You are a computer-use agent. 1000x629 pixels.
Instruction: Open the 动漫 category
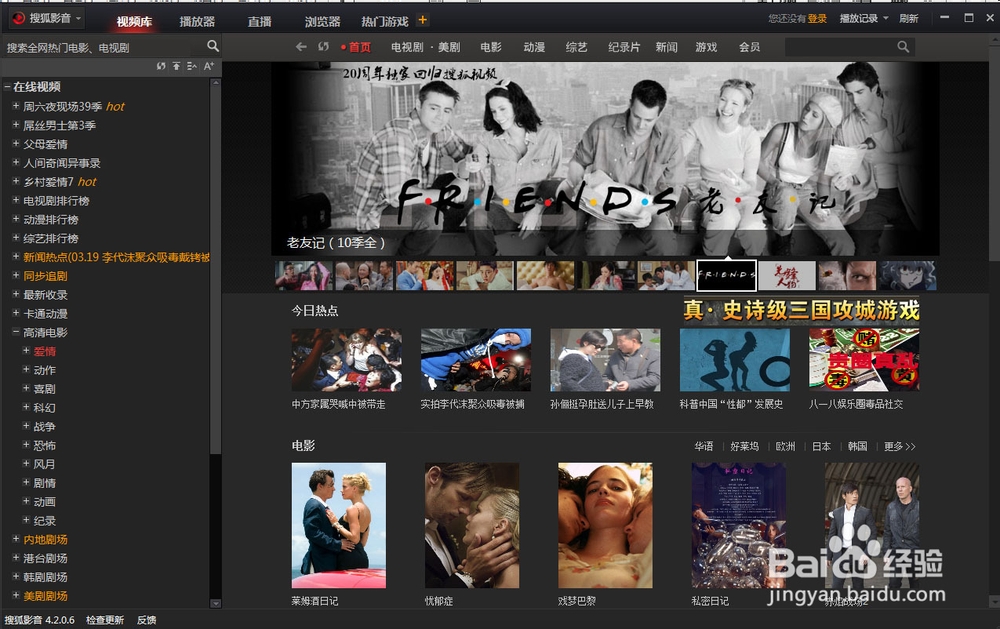534,47
